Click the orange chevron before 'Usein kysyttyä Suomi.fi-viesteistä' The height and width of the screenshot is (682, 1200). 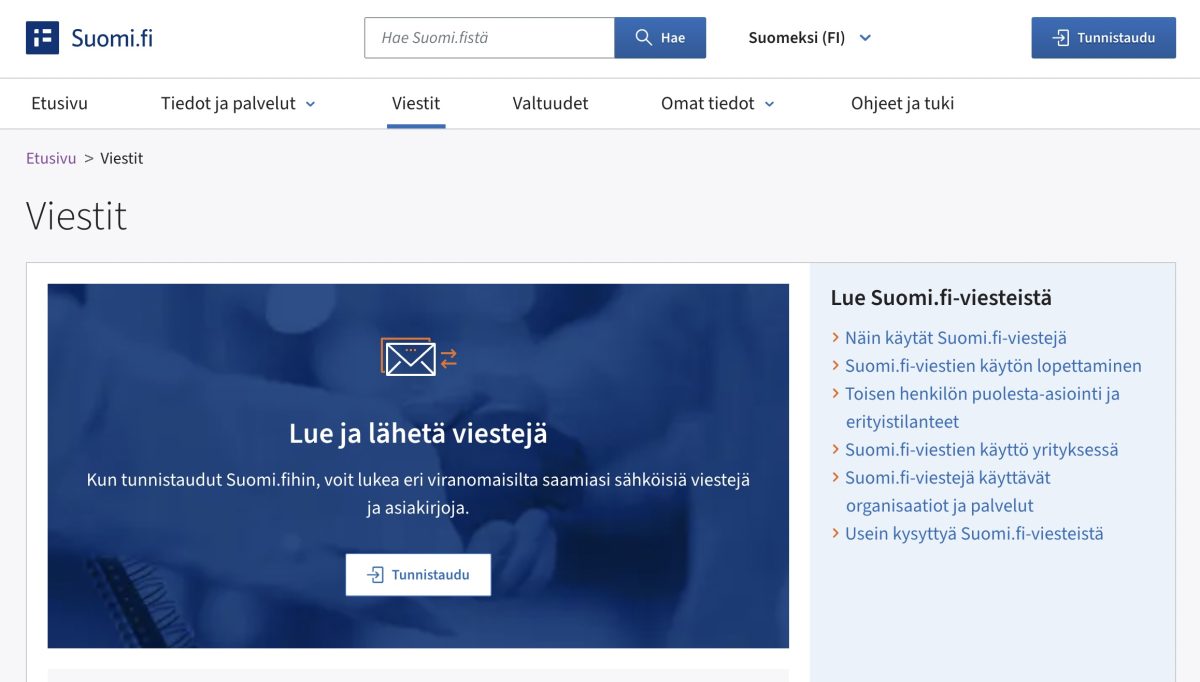click(835, 533)
